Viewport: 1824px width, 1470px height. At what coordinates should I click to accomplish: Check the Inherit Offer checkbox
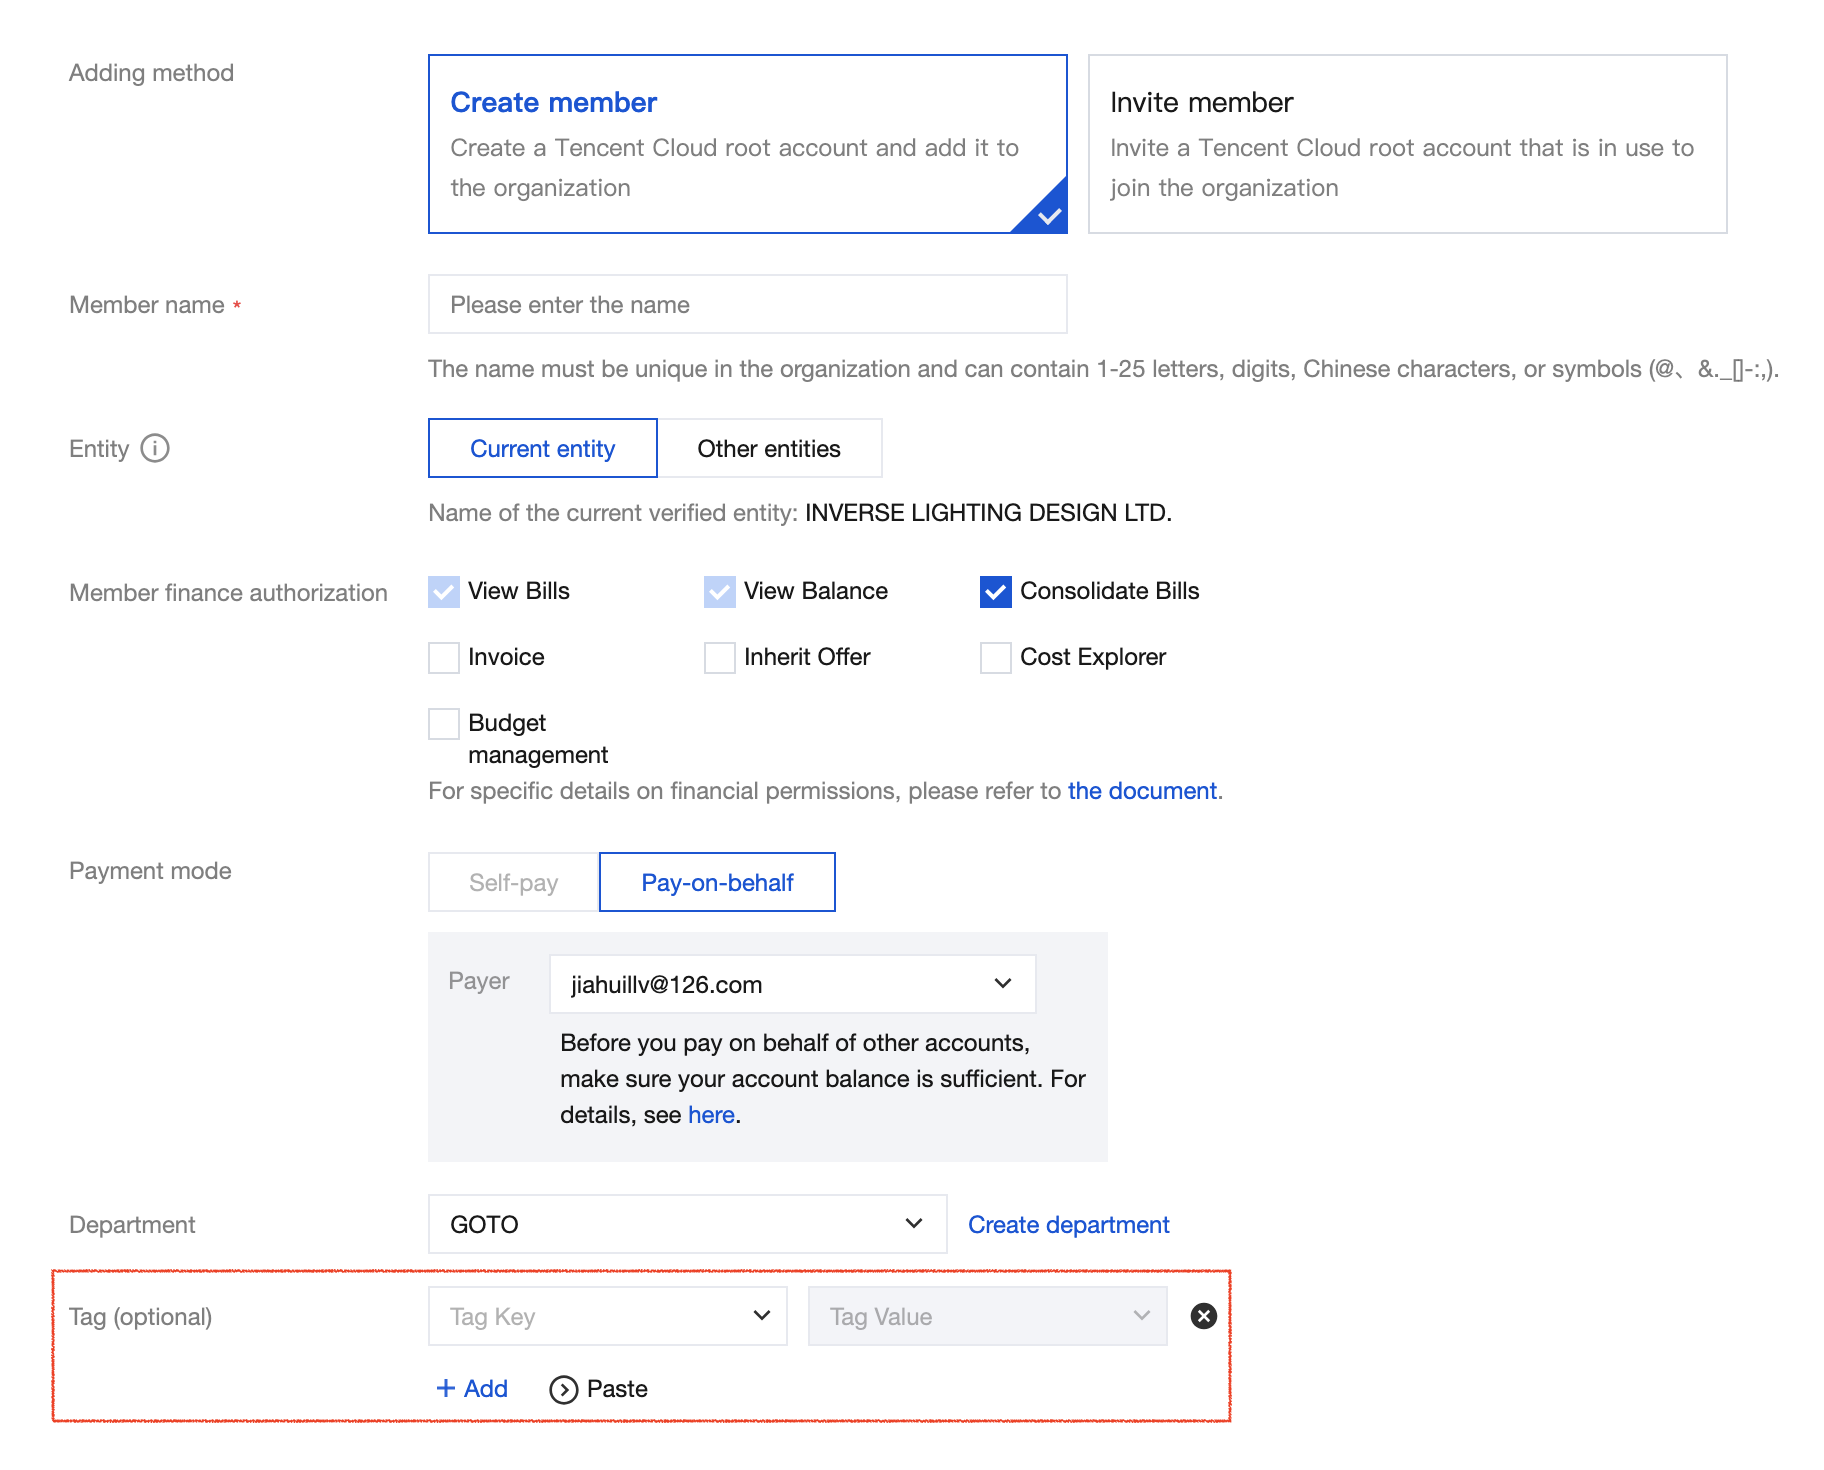(720, 657)
